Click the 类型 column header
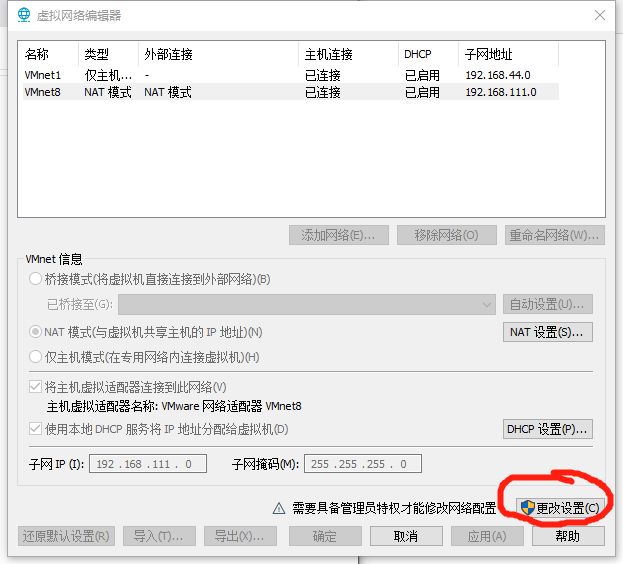The width and height of the screenshot is (623, 564). click(108, 54)
